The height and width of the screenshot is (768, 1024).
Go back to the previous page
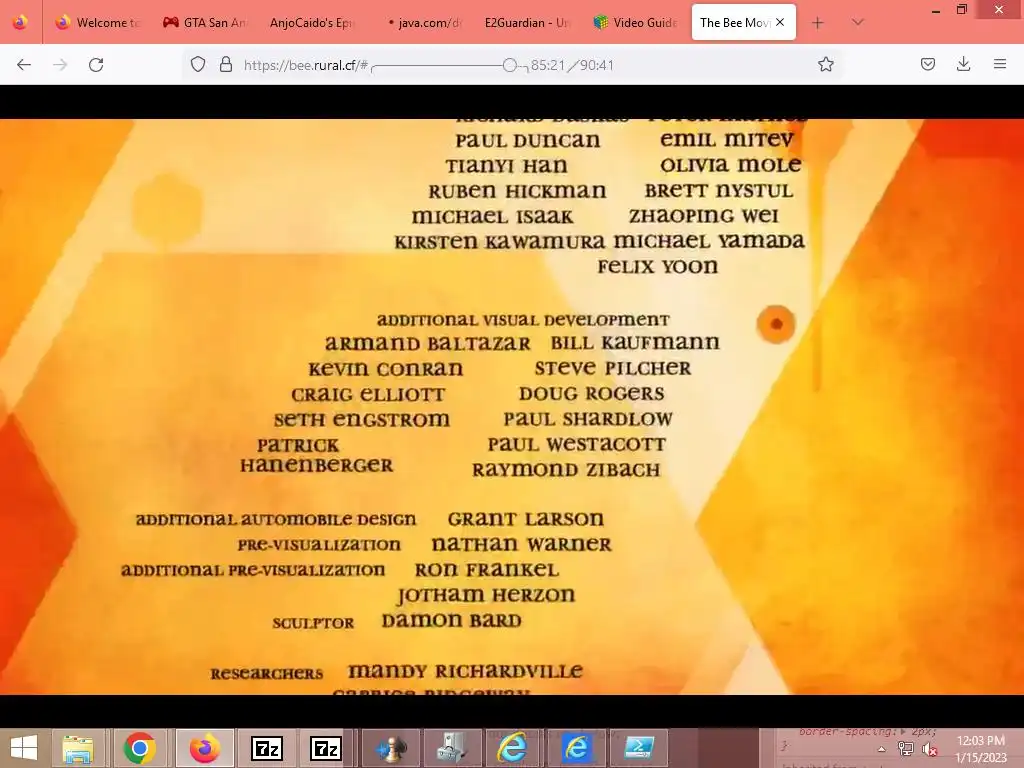click(24, 65)
